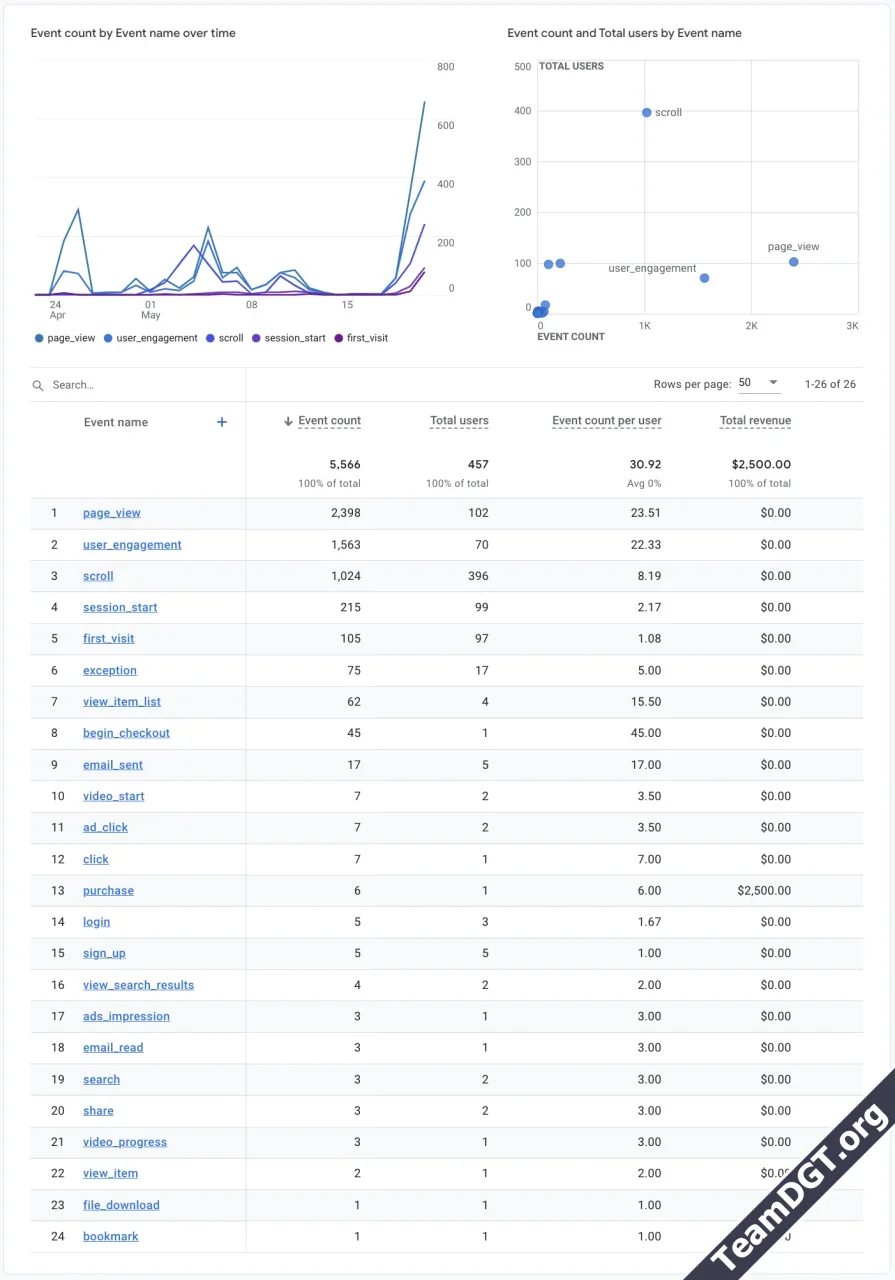Click the begin_checkout event link
The image size is (895, 1280).
click(x=126, y=733)
